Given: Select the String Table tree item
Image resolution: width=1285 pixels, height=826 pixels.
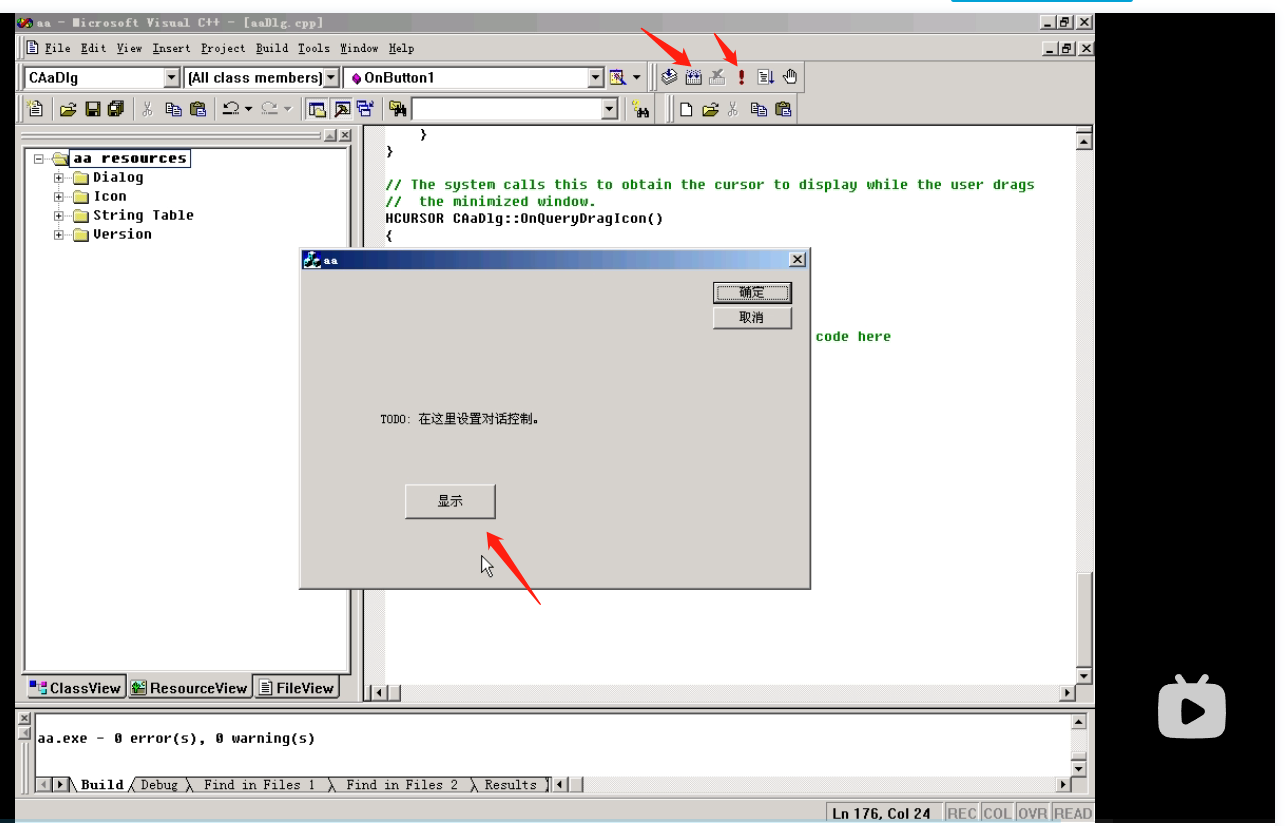Looking at the screenshot, I should click(143, 216).
